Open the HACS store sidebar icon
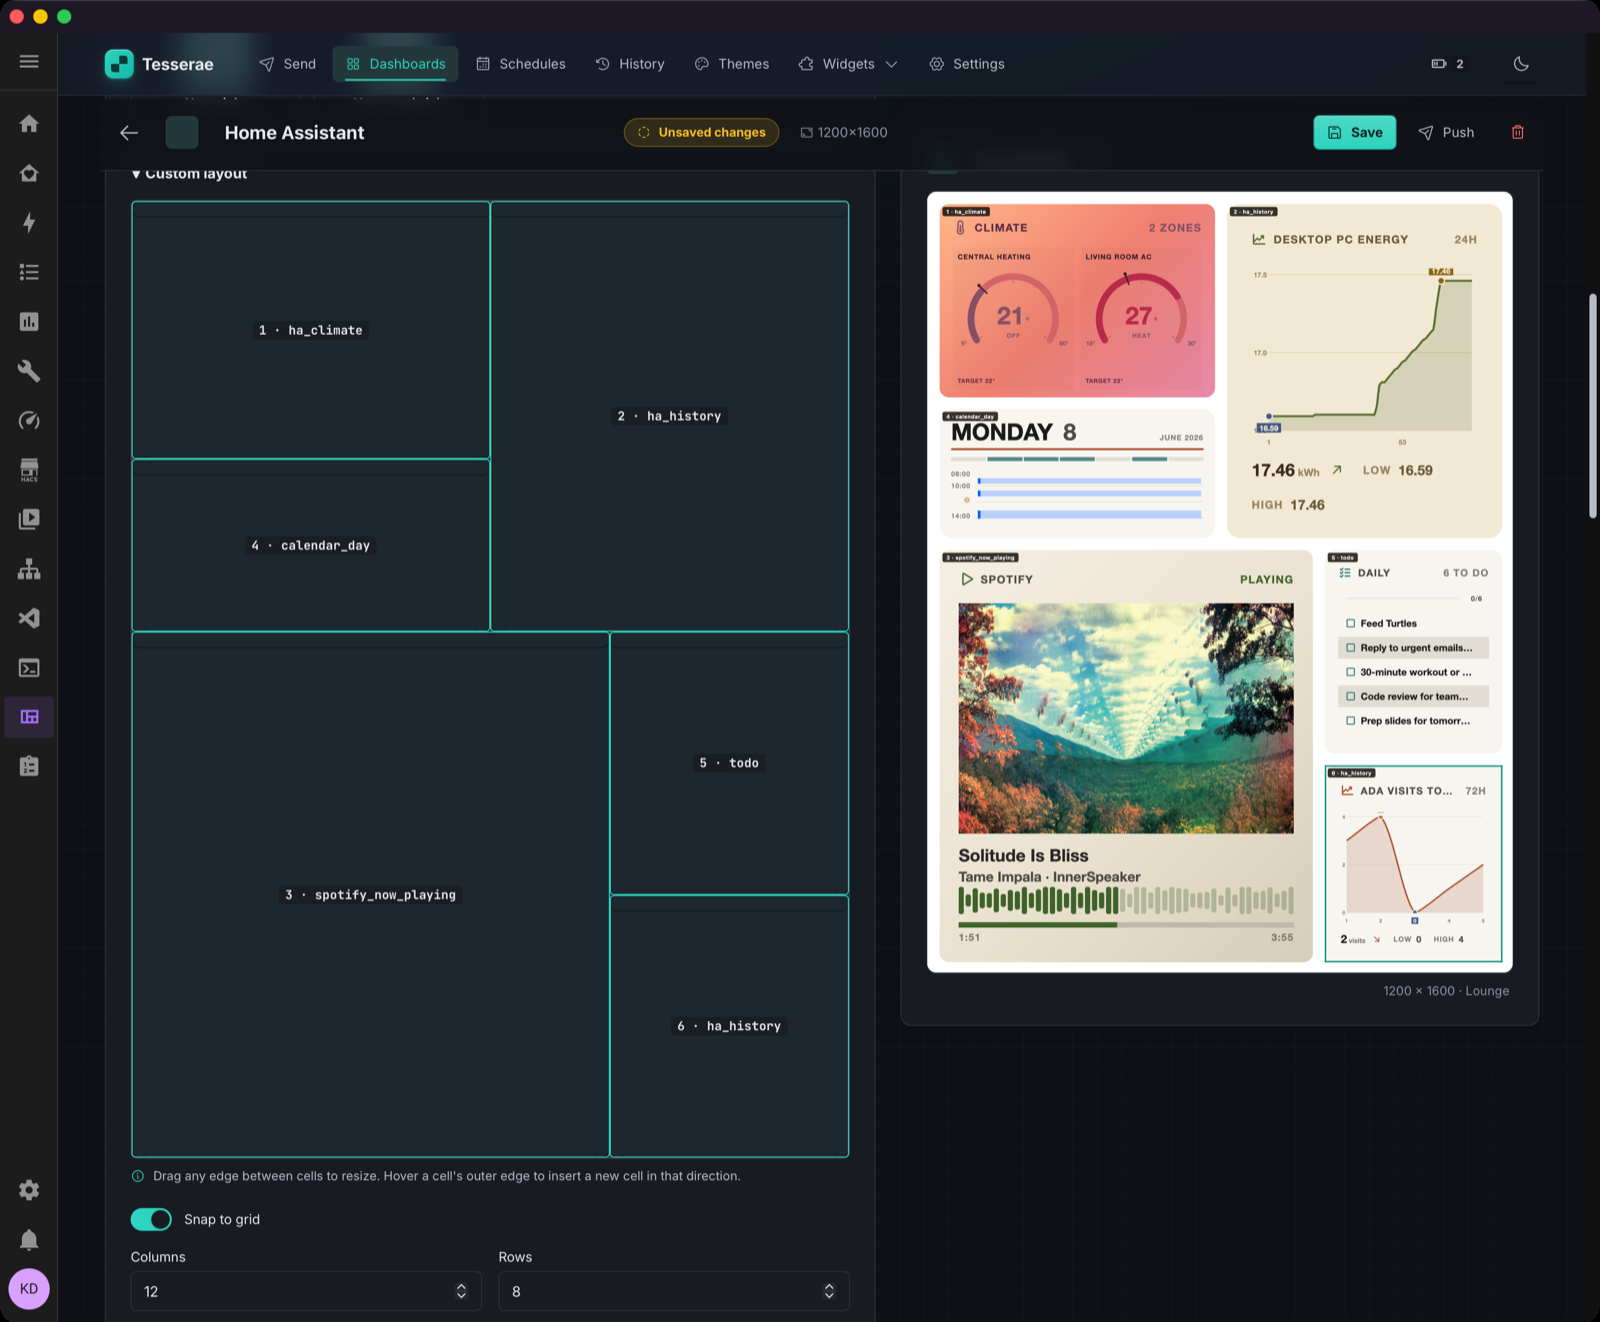The width and height of the screenshot is (1600, 1322). [29, 470]
